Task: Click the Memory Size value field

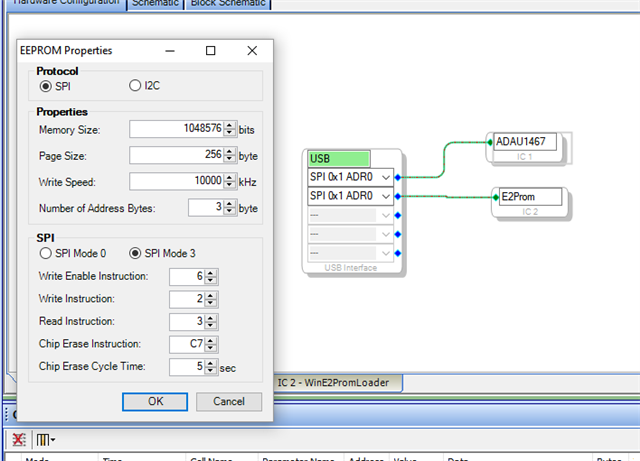Action: click(176, 129)
